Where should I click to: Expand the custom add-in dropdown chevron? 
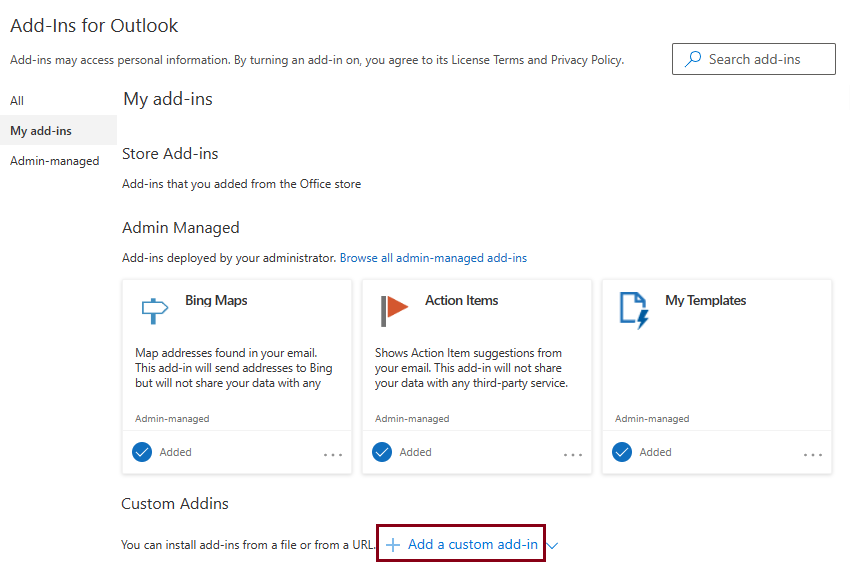(x=552, y=545)
